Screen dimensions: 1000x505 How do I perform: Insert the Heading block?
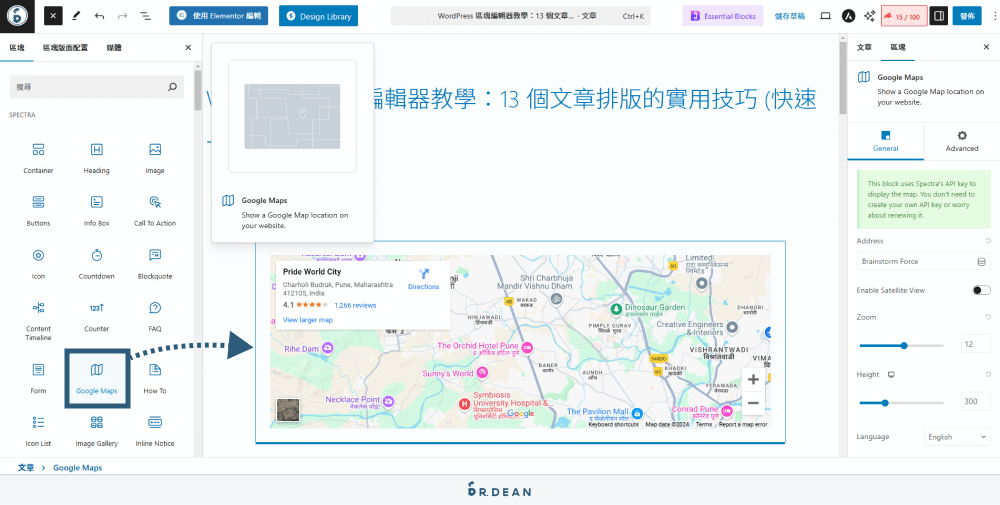pyautogui.click(x=96, y=159)
